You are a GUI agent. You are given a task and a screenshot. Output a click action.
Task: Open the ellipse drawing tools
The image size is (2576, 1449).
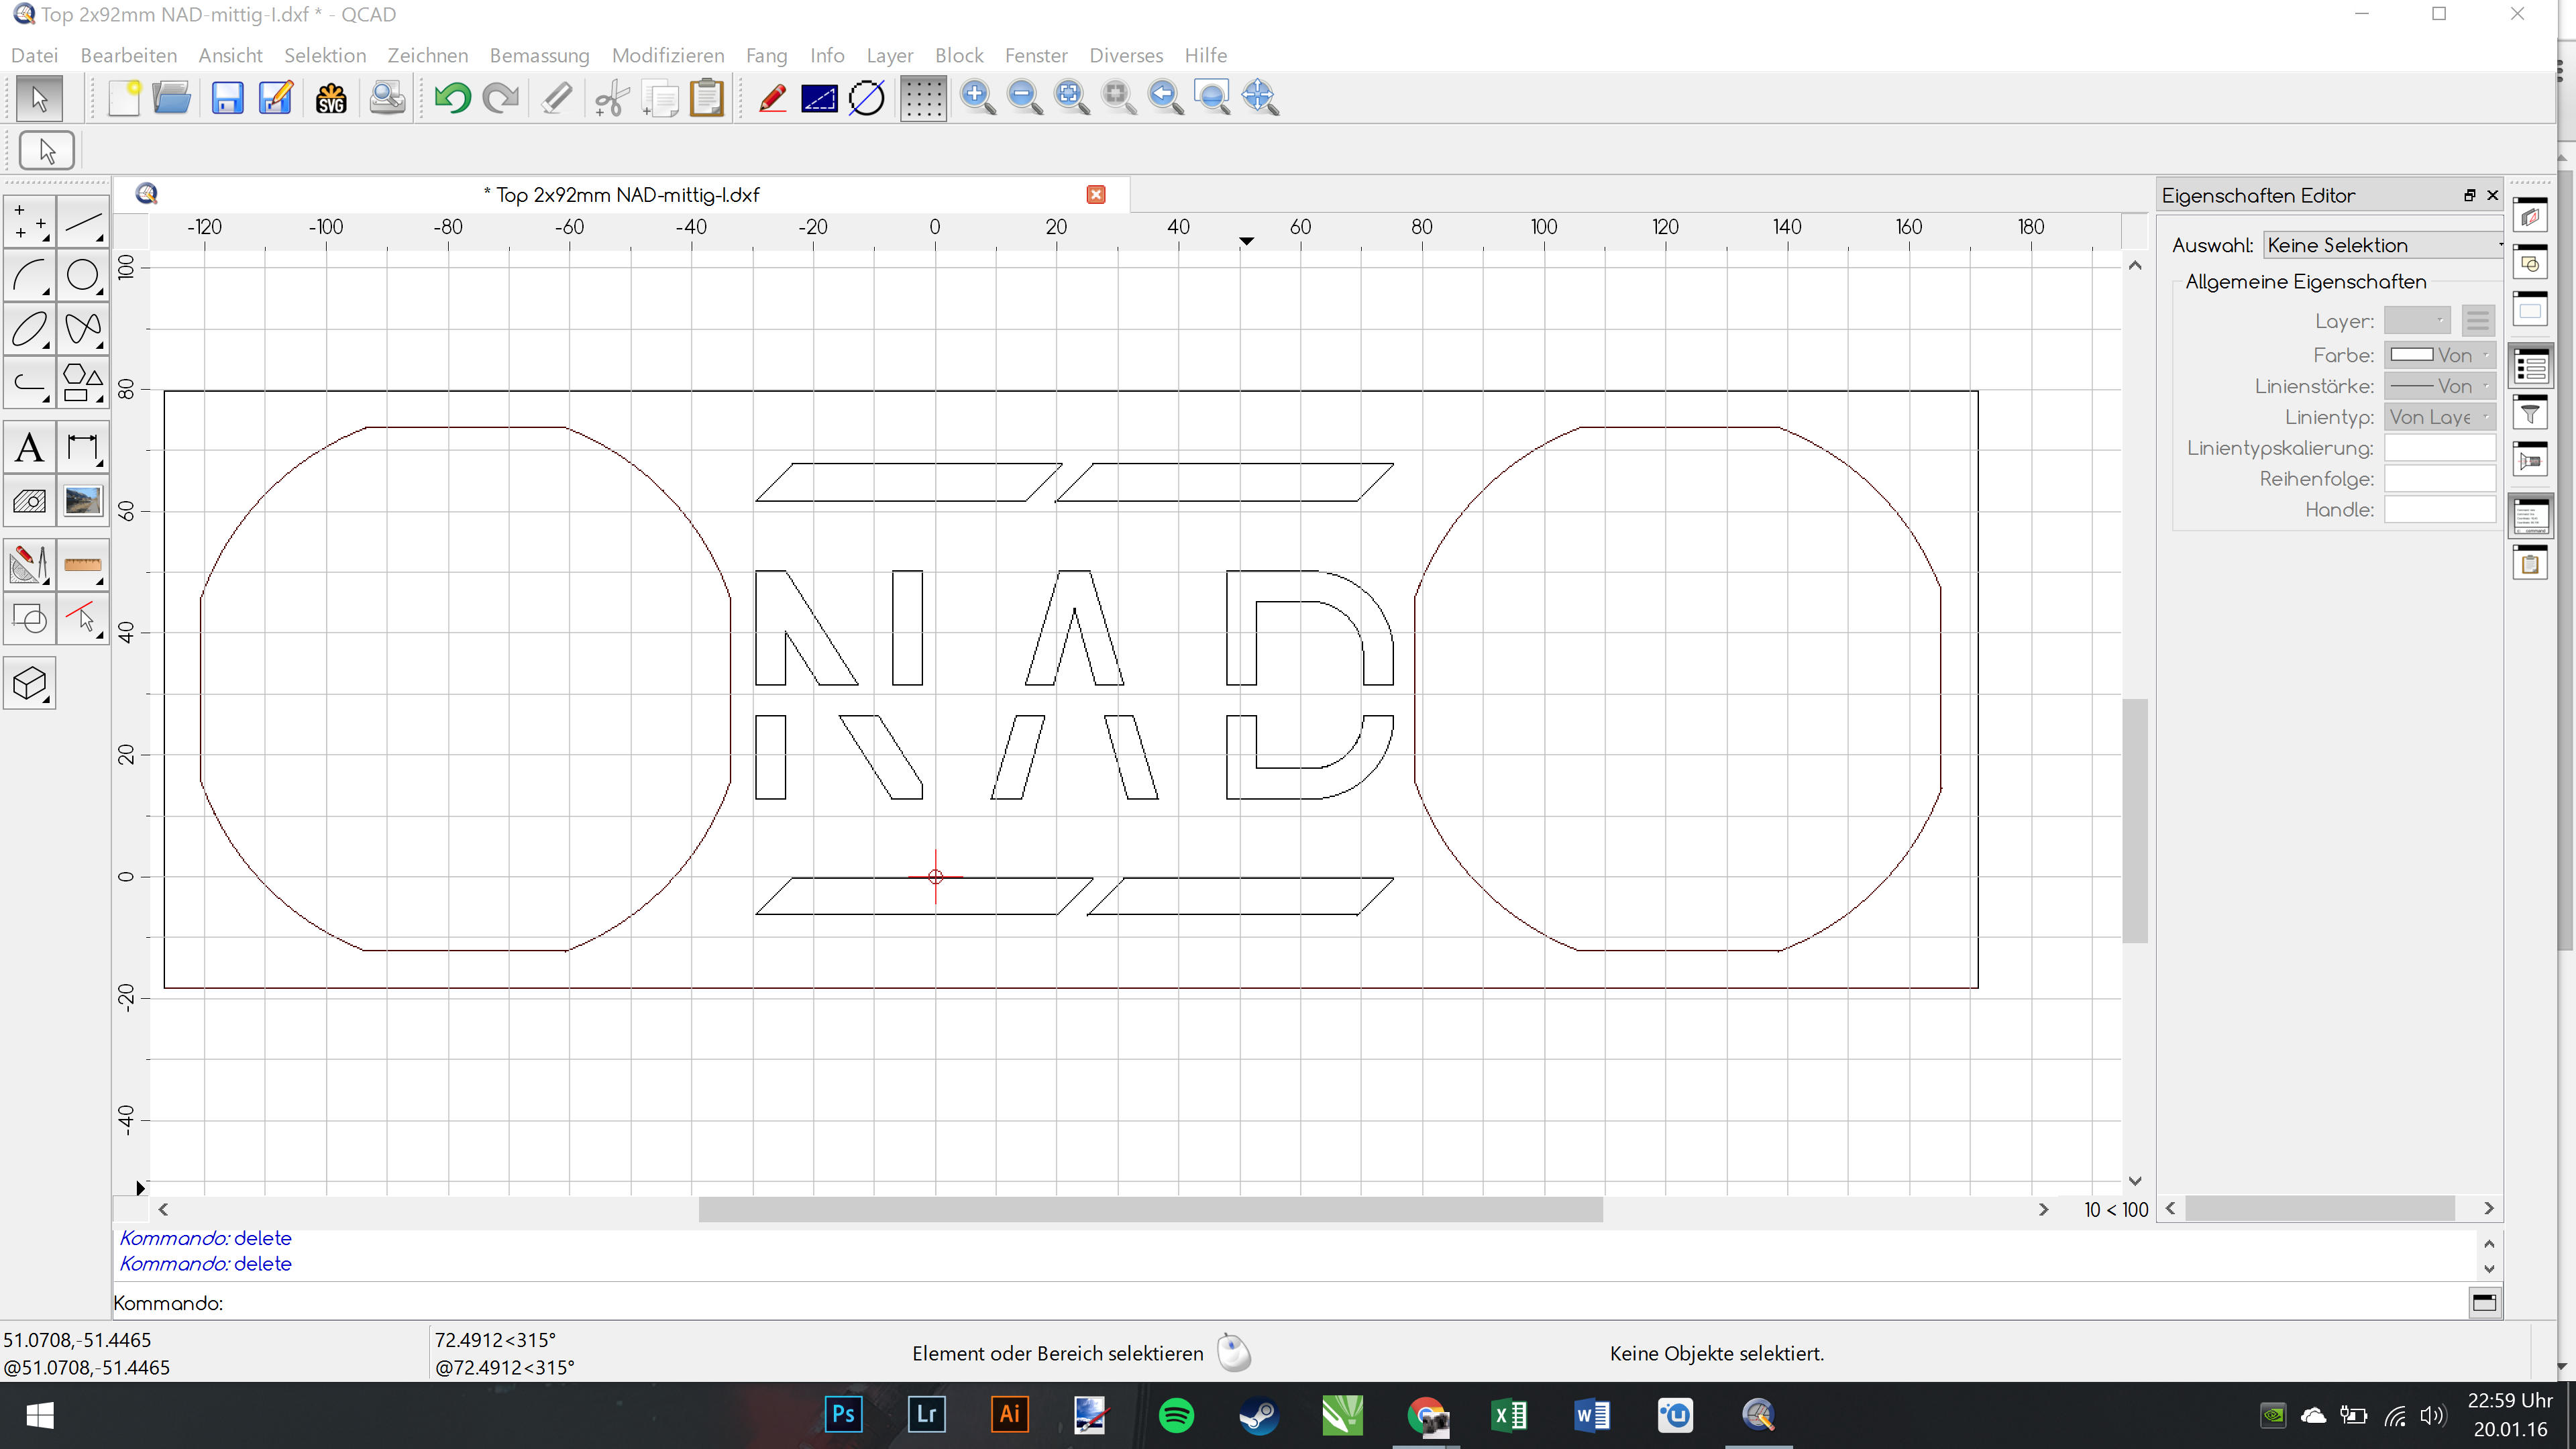pos(30,329)
